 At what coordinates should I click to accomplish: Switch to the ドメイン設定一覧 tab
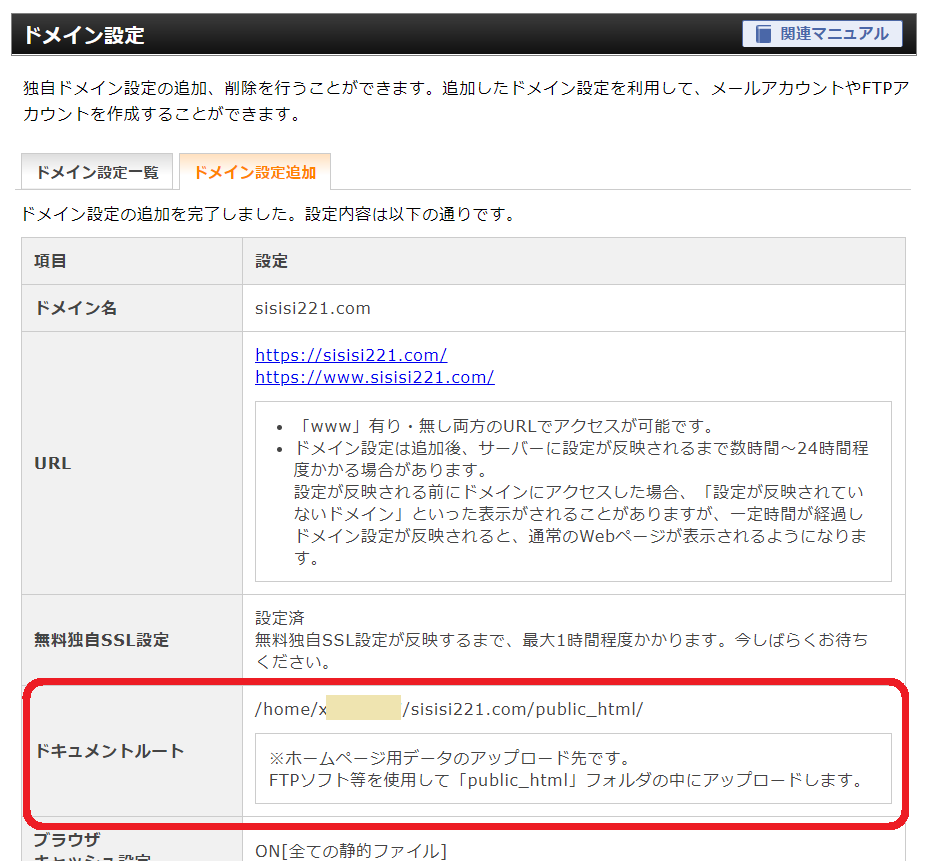96,171
